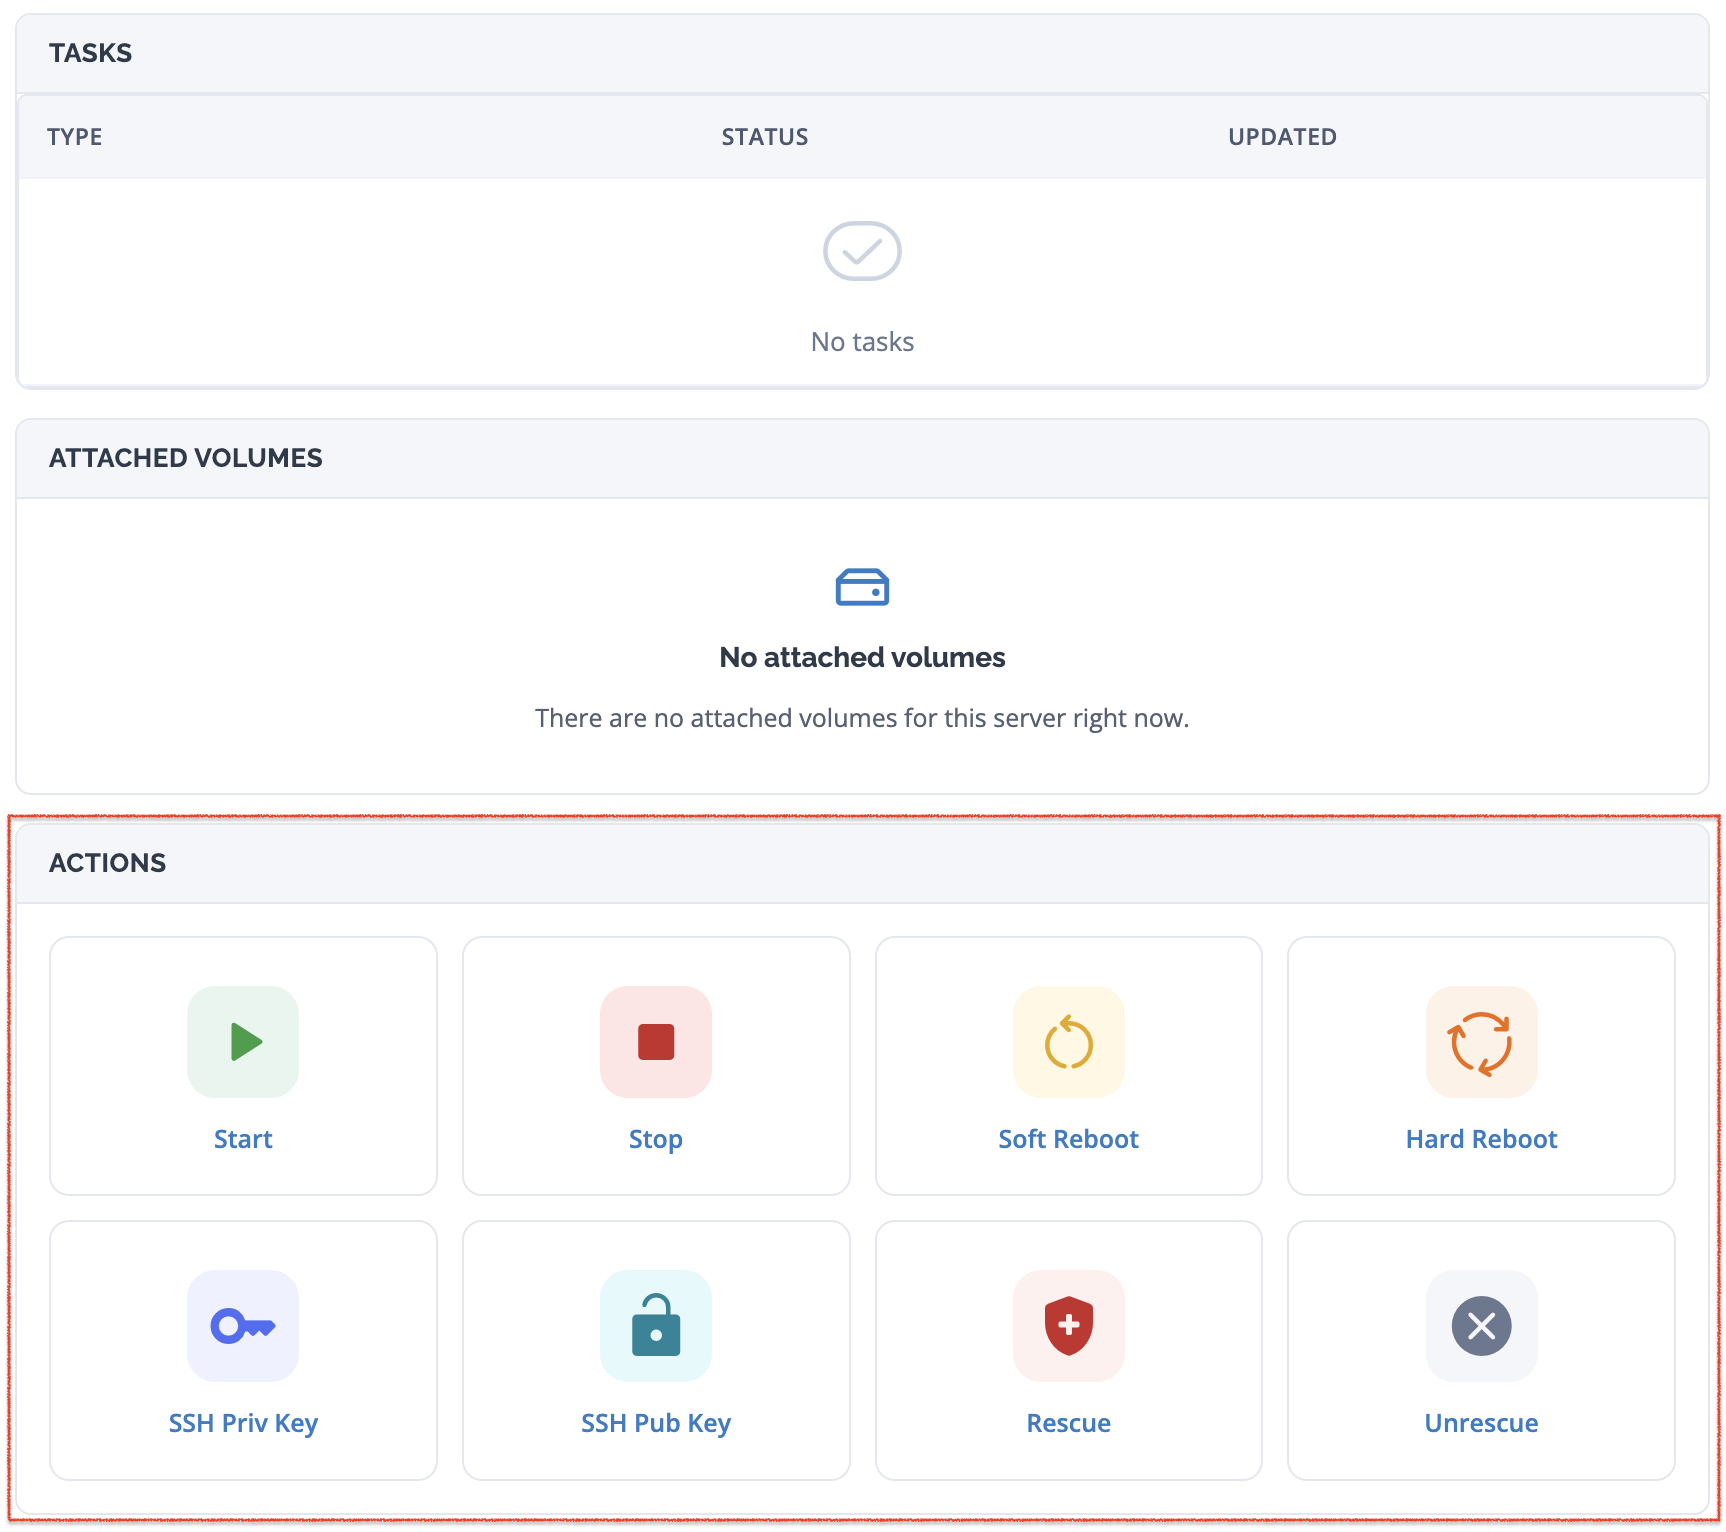Click the Rescue link label
This screenshot has height=1532, width=1726.
pyautogui.click(x=1069, y=1423)
